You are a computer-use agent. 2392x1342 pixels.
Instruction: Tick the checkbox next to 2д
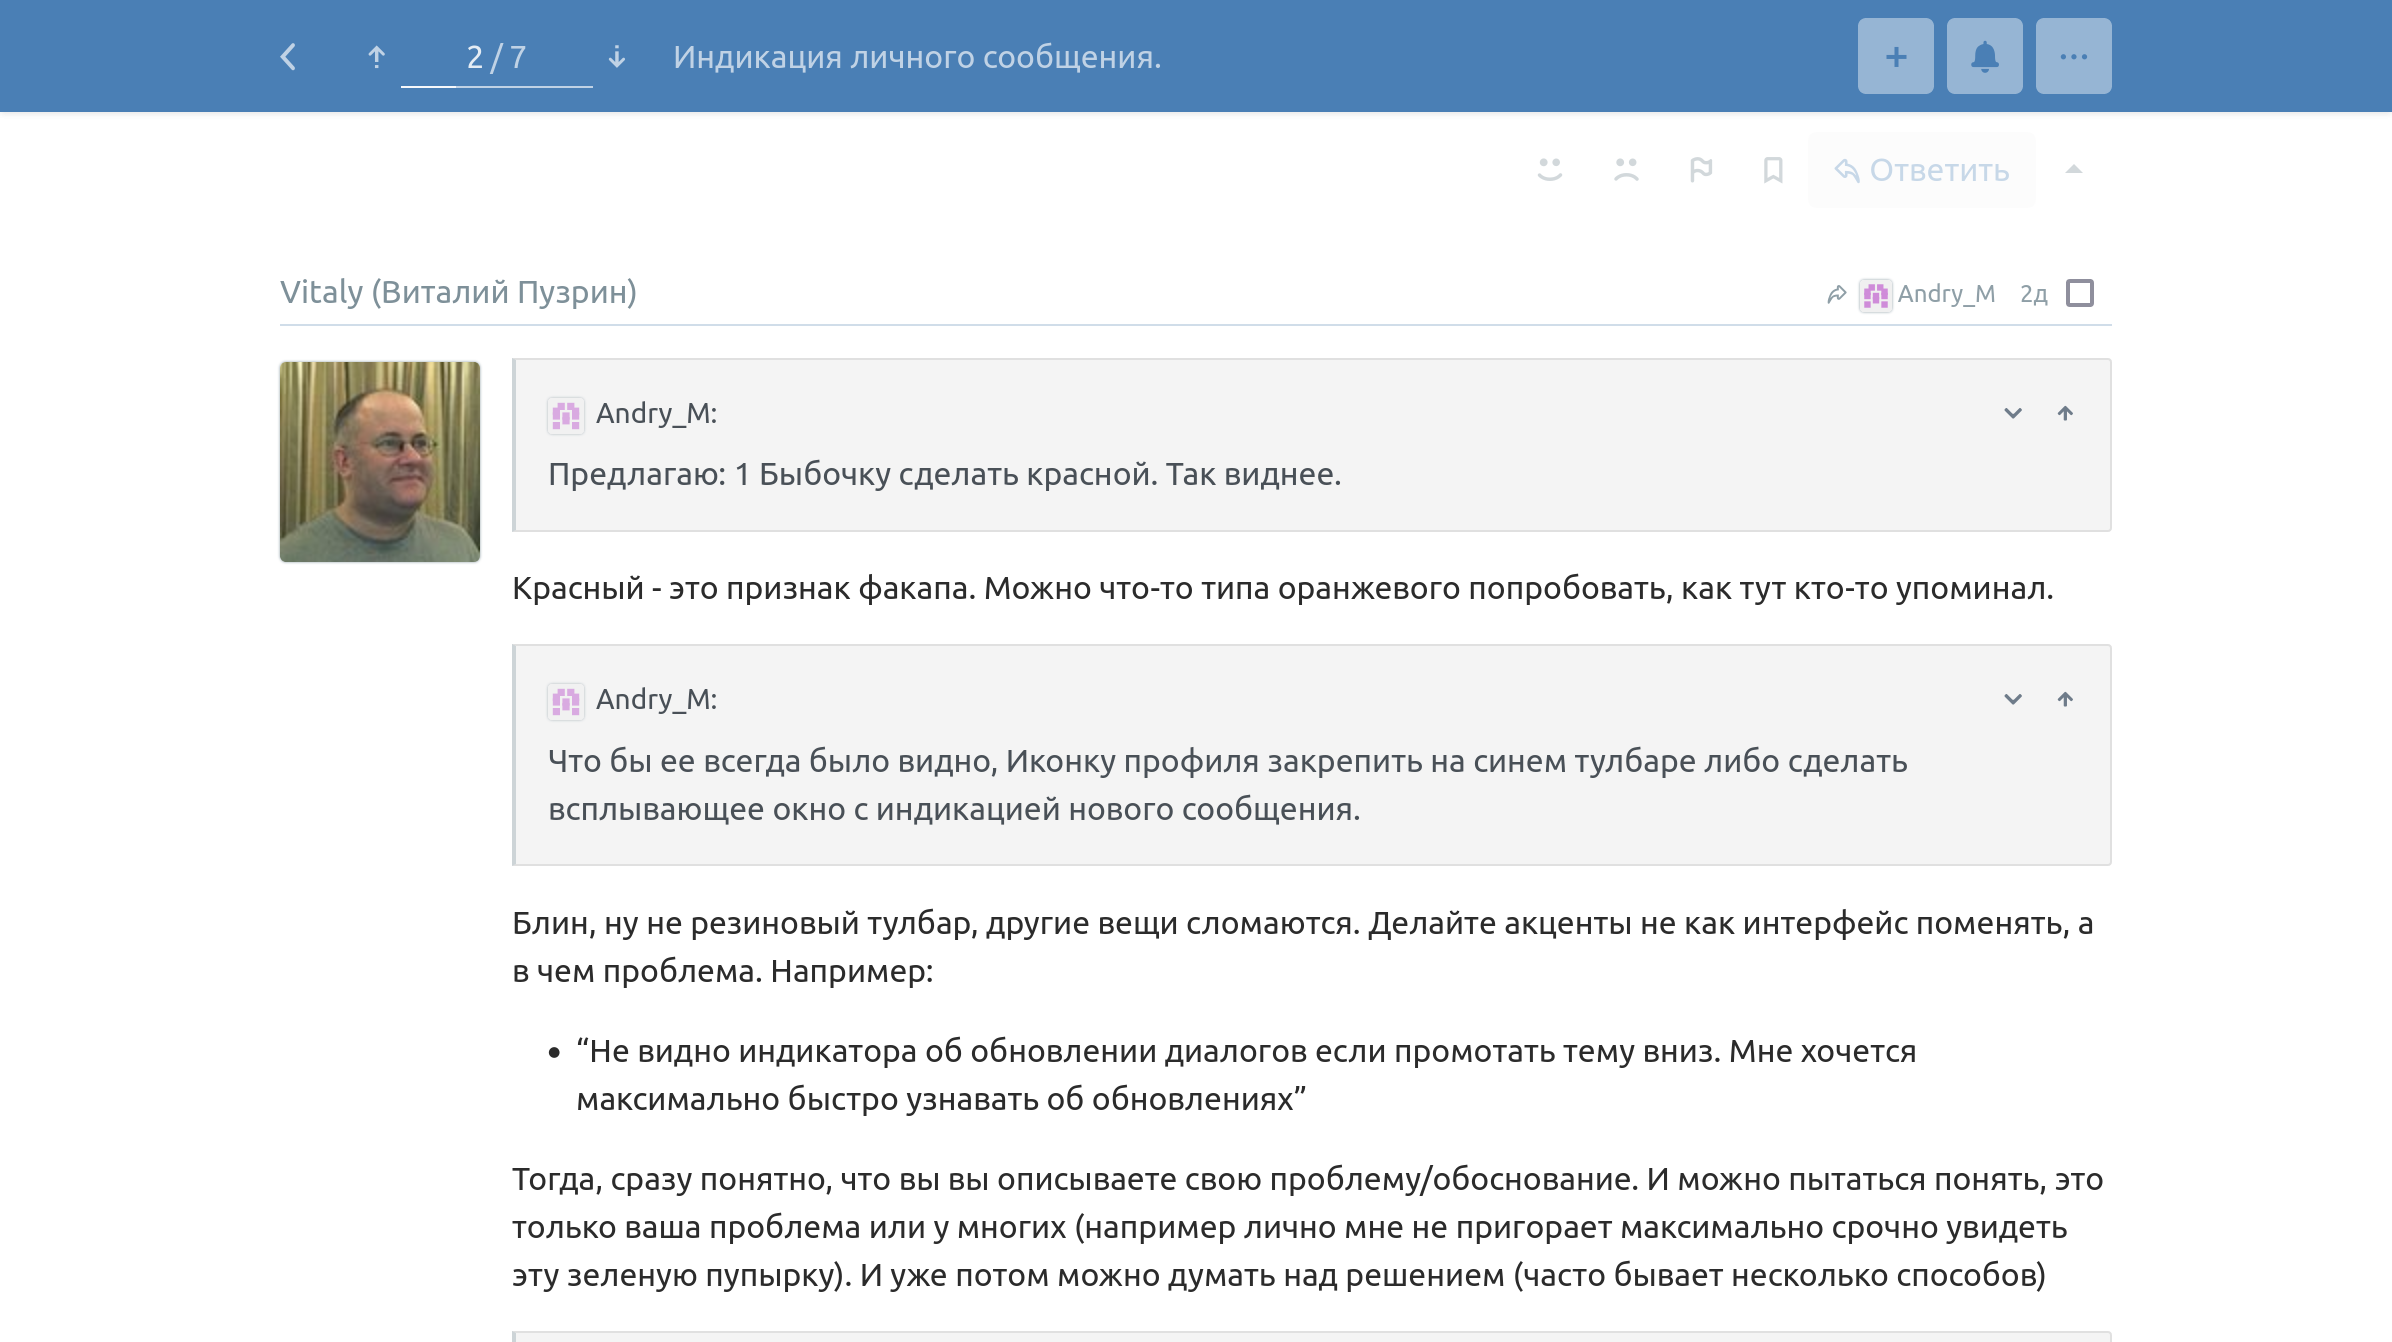[x=2080, y=293]
